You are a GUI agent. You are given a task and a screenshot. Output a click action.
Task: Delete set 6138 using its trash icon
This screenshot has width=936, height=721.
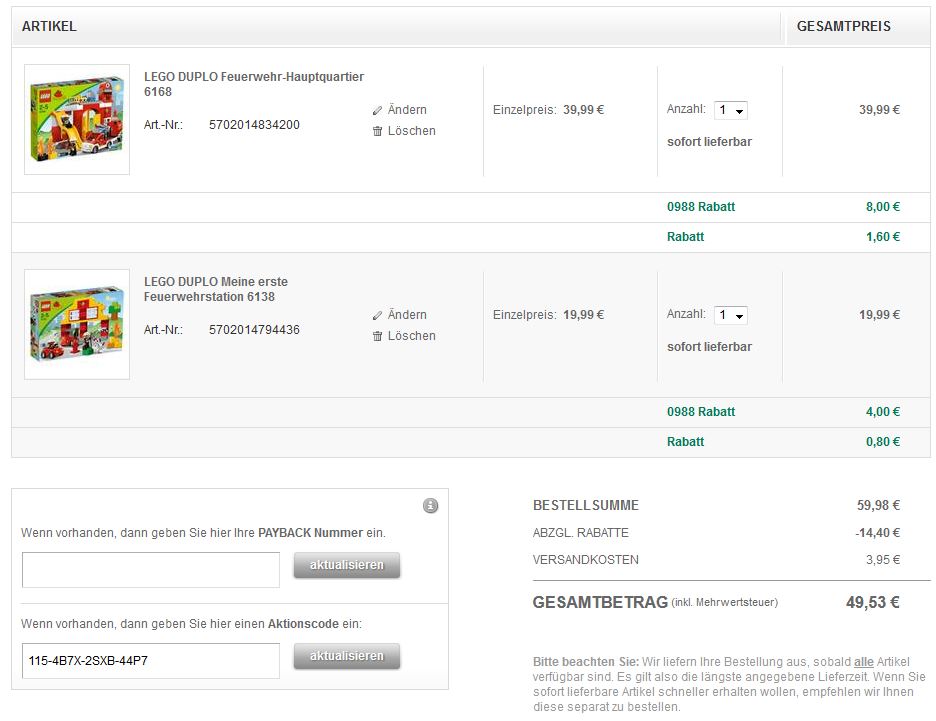tap(378, 336)
